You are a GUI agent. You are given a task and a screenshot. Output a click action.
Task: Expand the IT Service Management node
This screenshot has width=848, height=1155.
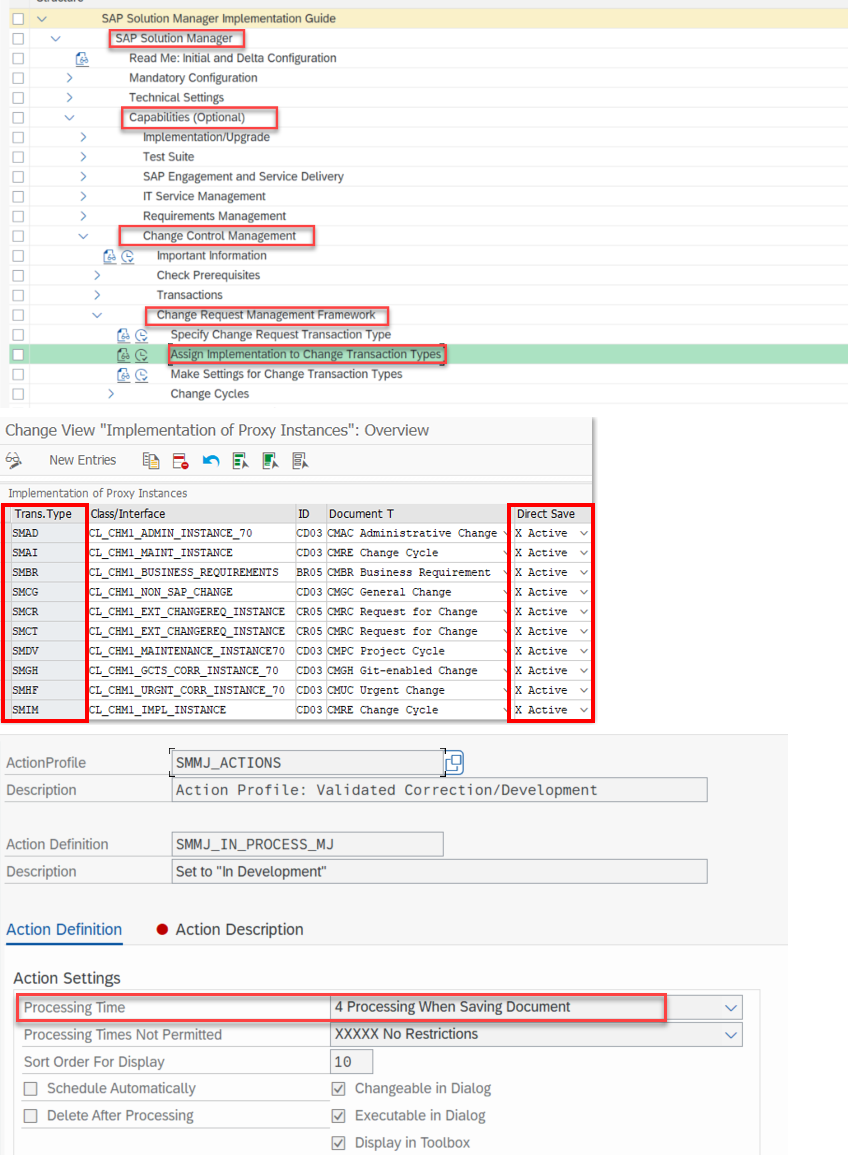coord(83,196)
